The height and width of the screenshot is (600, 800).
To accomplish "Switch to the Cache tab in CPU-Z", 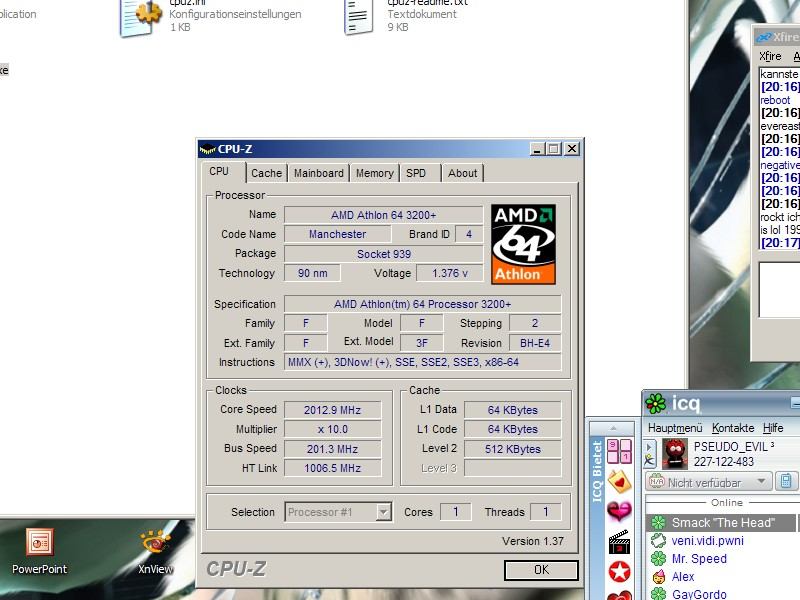I will click(x=266, y=173).
